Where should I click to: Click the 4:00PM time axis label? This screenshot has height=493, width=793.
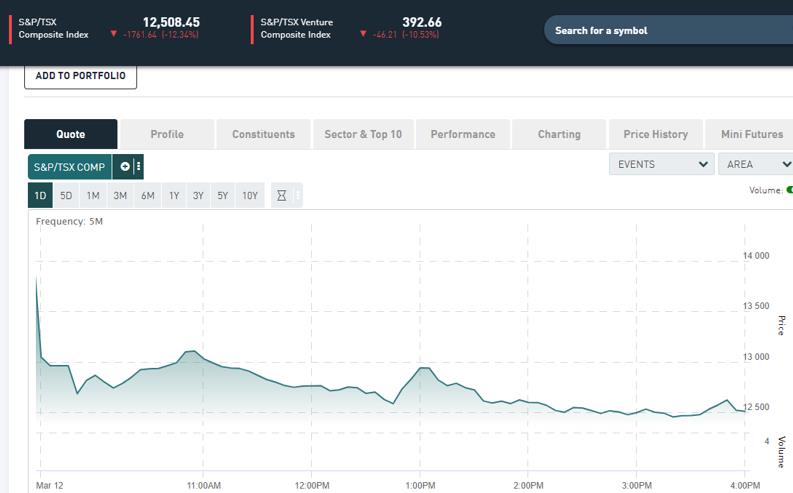tap(745, 485)
